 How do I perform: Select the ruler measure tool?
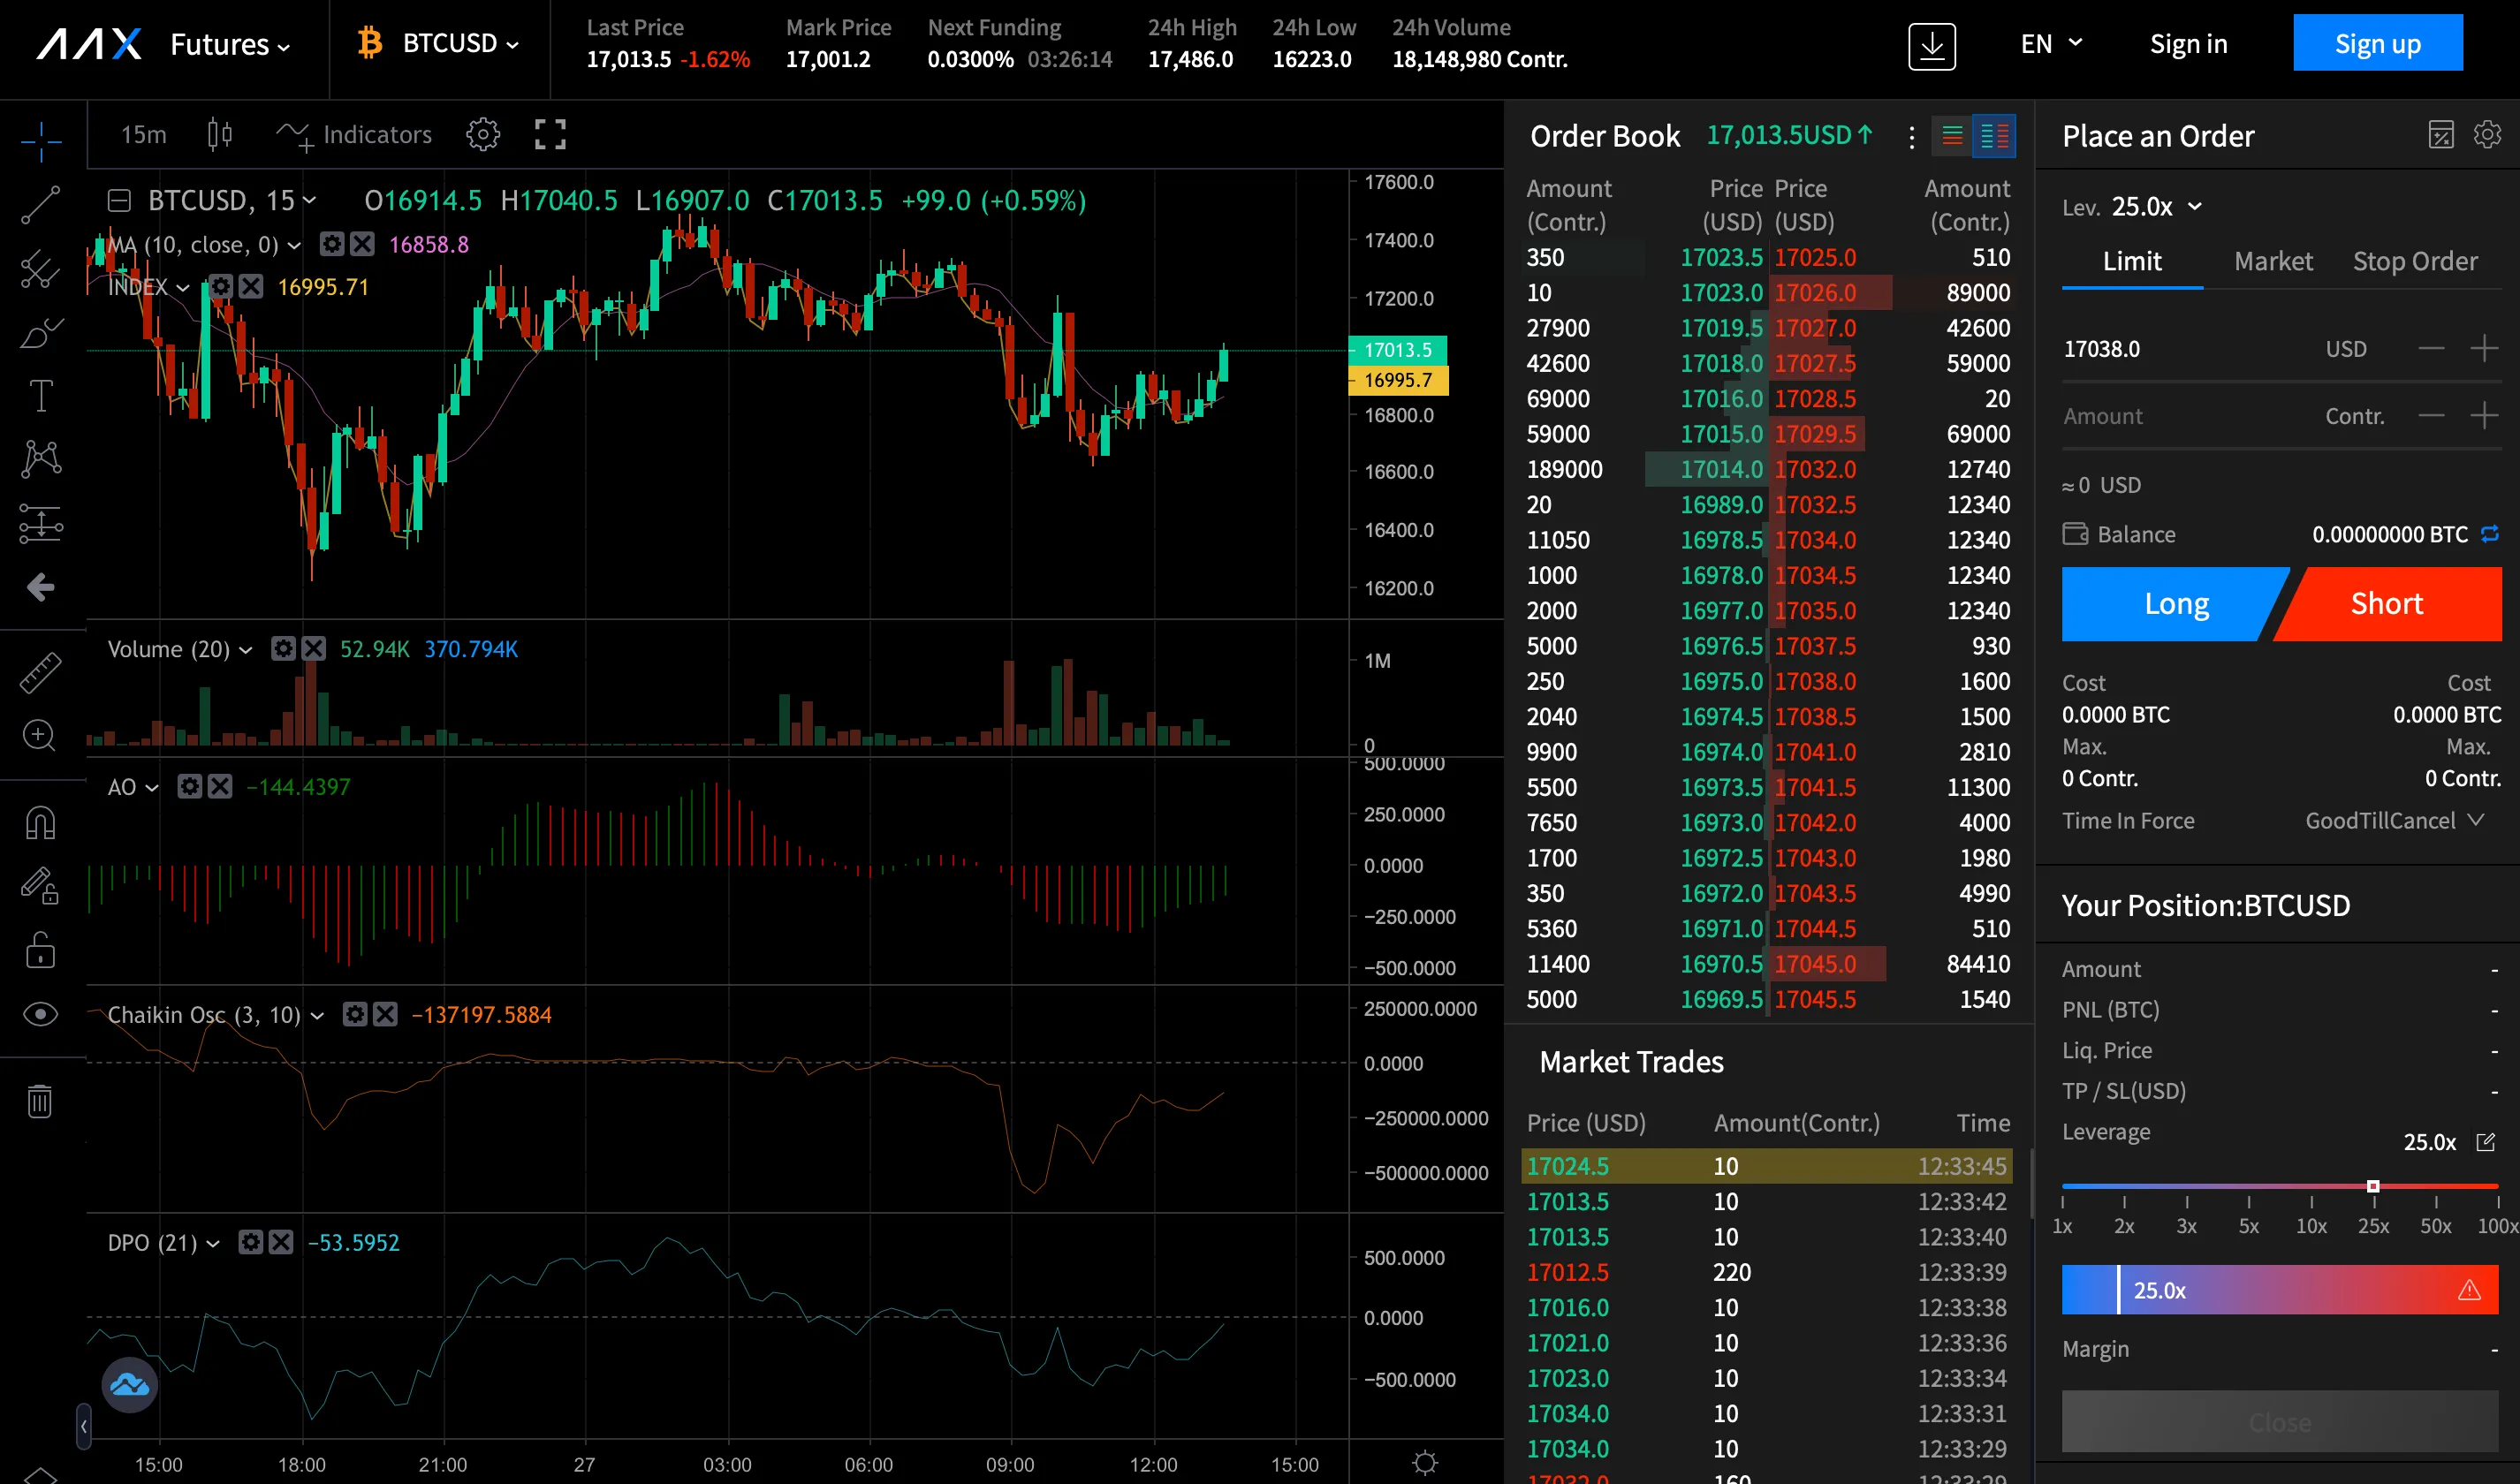41,673
